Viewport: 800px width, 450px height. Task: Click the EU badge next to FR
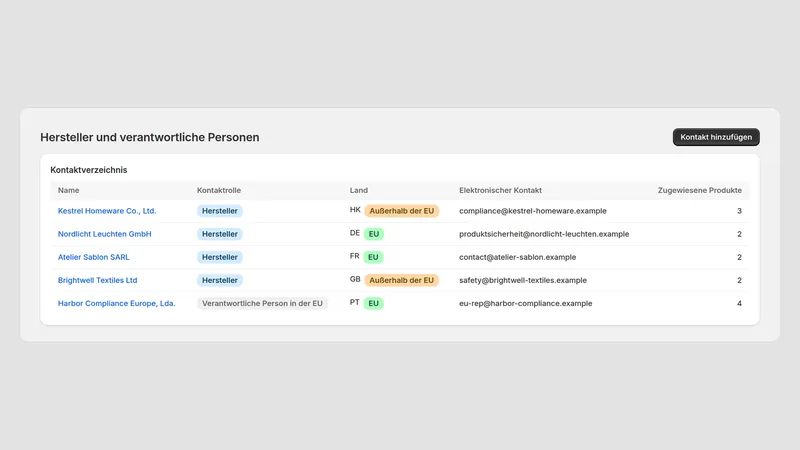tap(373, 257)
